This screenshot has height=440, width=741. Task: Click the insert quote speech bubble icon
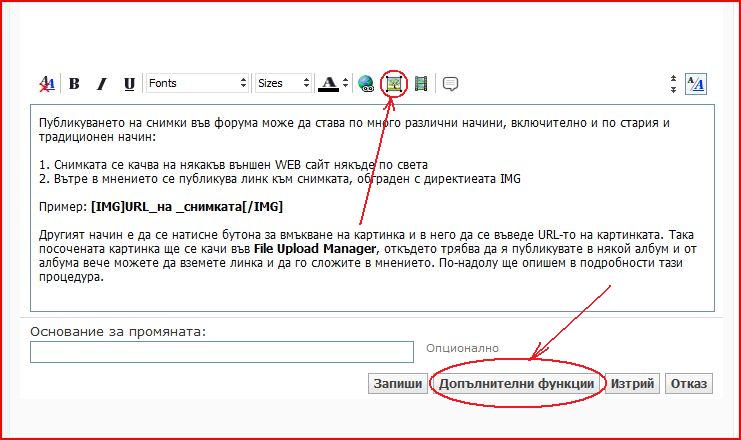(x=450, y=84)
